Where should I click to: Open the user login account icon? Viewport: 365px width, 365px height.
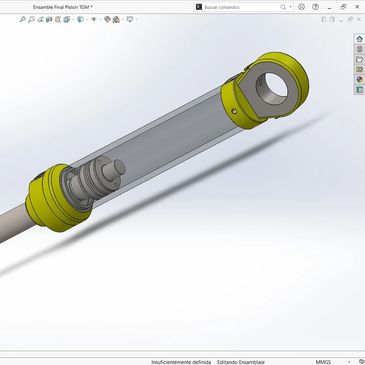(x=301, y=7)
